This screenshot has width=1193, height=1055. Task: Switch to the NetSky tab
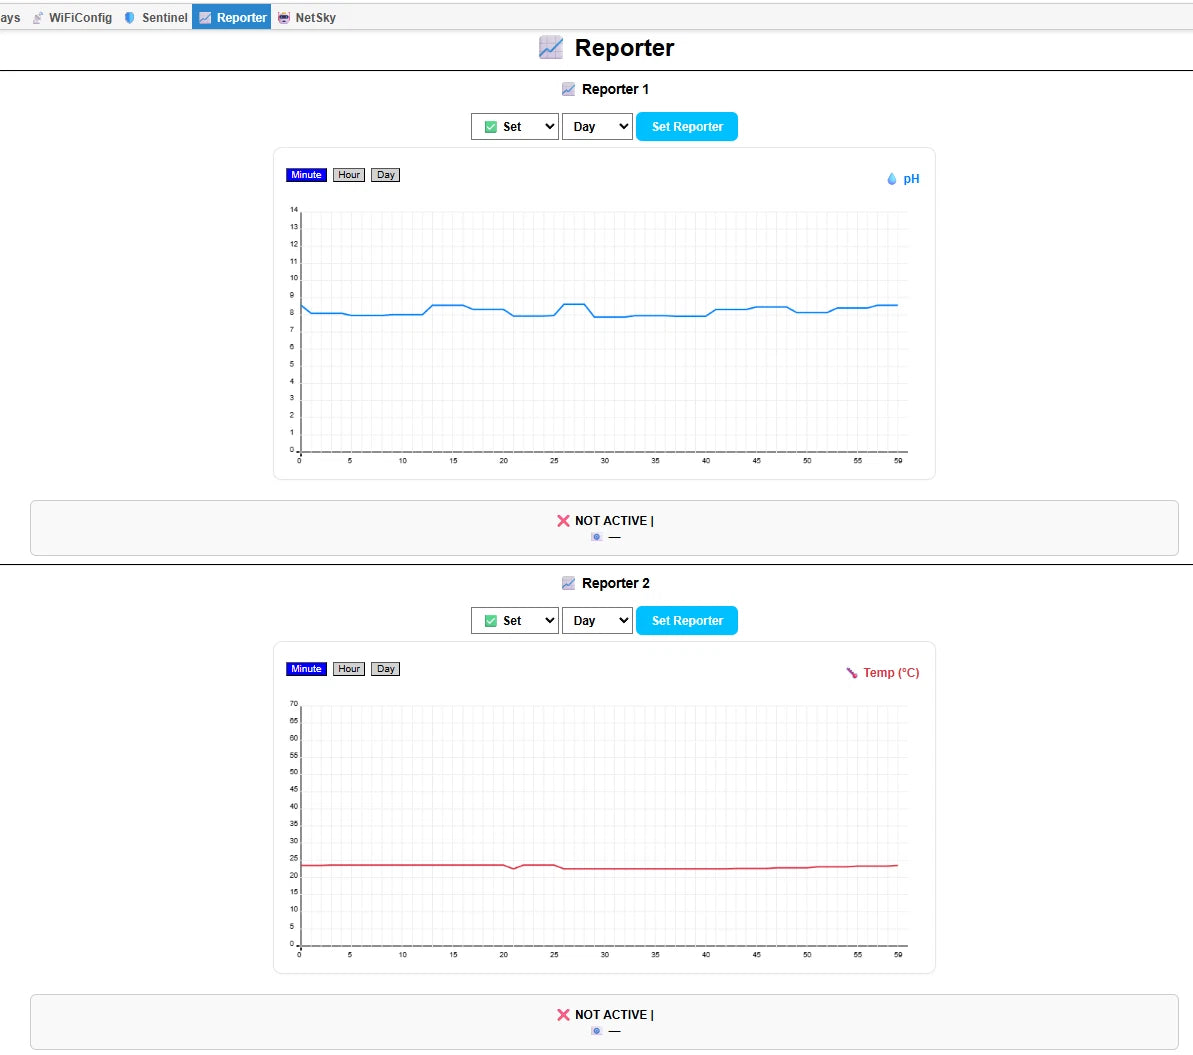tap(307, 17)
